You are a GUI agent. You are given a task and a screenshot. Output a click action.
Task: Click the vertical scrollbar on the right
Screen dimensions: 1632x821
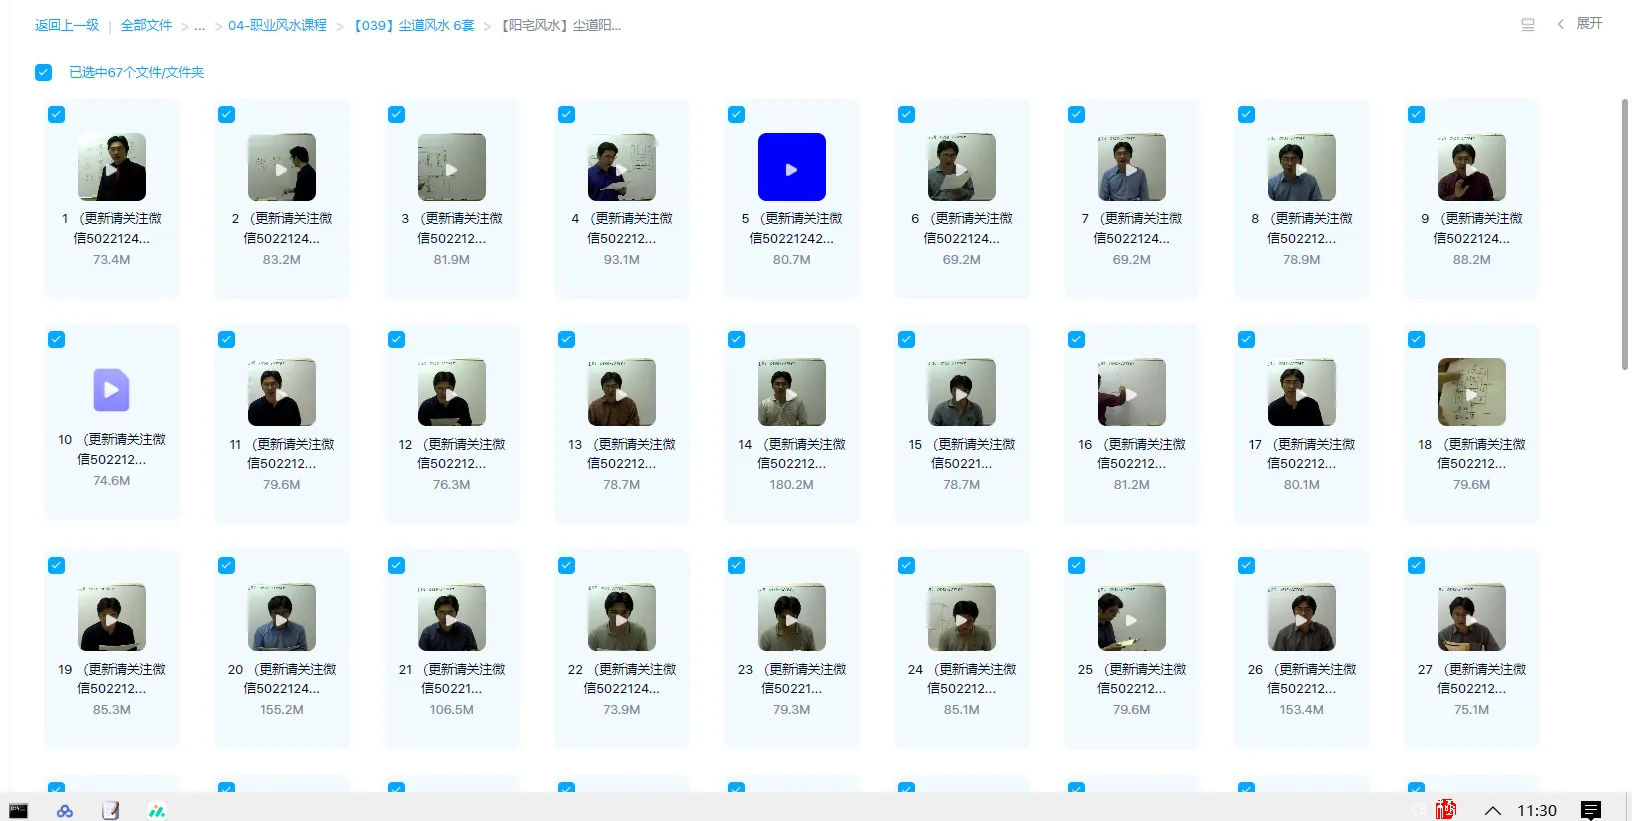coord(1625,235)
